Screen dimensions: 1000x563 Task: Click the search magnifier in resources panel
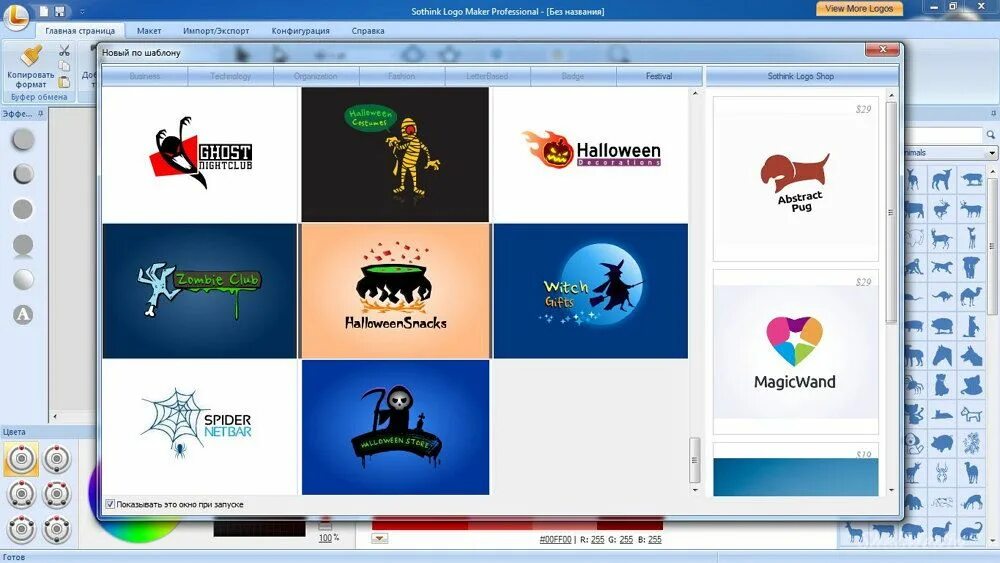coord(990,135)
